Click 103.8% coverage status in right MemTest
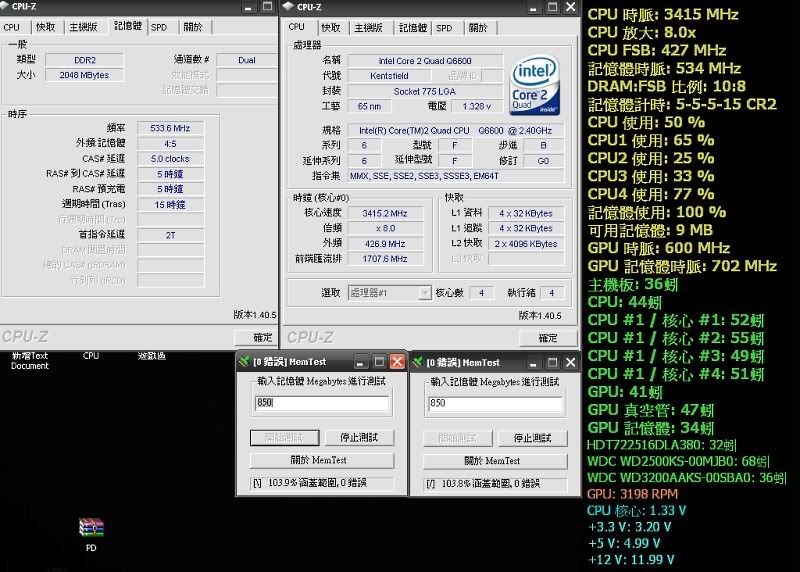800x572 pixels. [x=495, y=483]
